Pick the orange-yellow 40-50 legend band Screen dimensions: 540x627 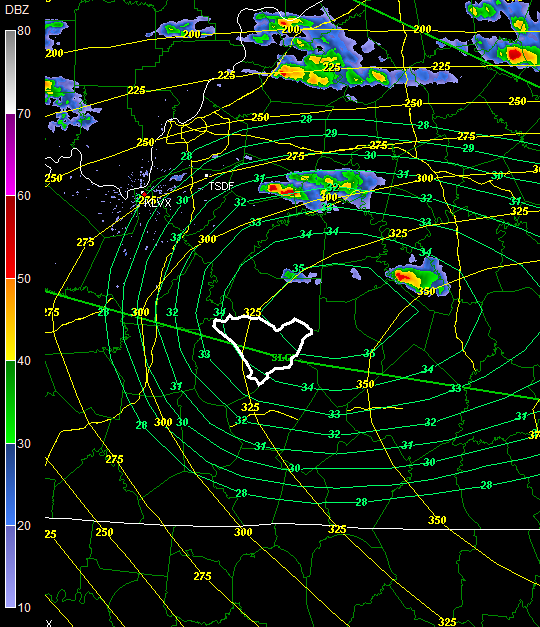(10, 319)
